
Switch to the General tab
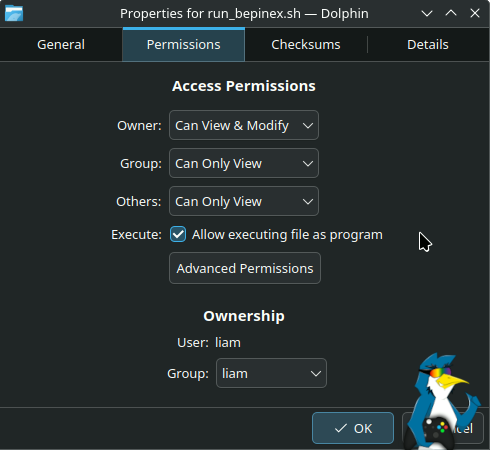coord(61,45)
